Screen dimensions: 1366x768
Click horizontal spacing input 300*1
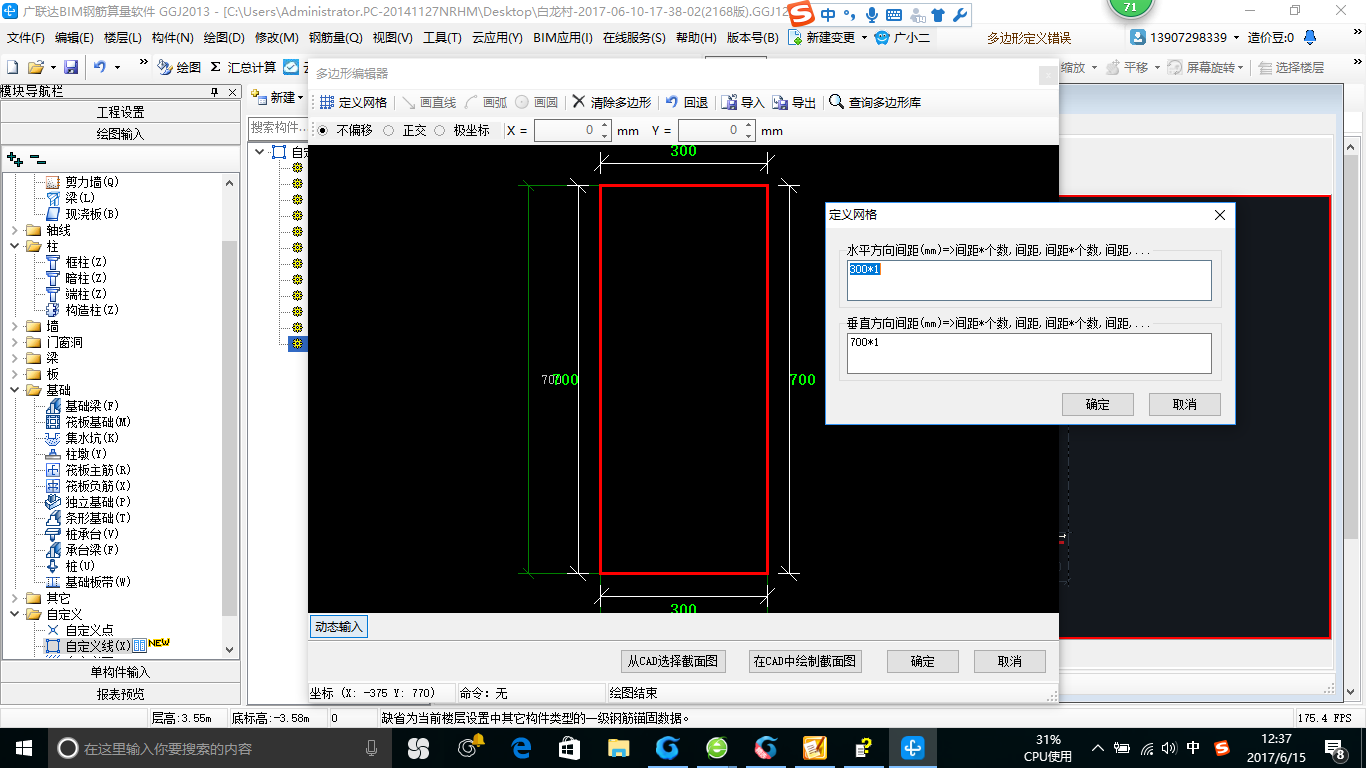1029,281
